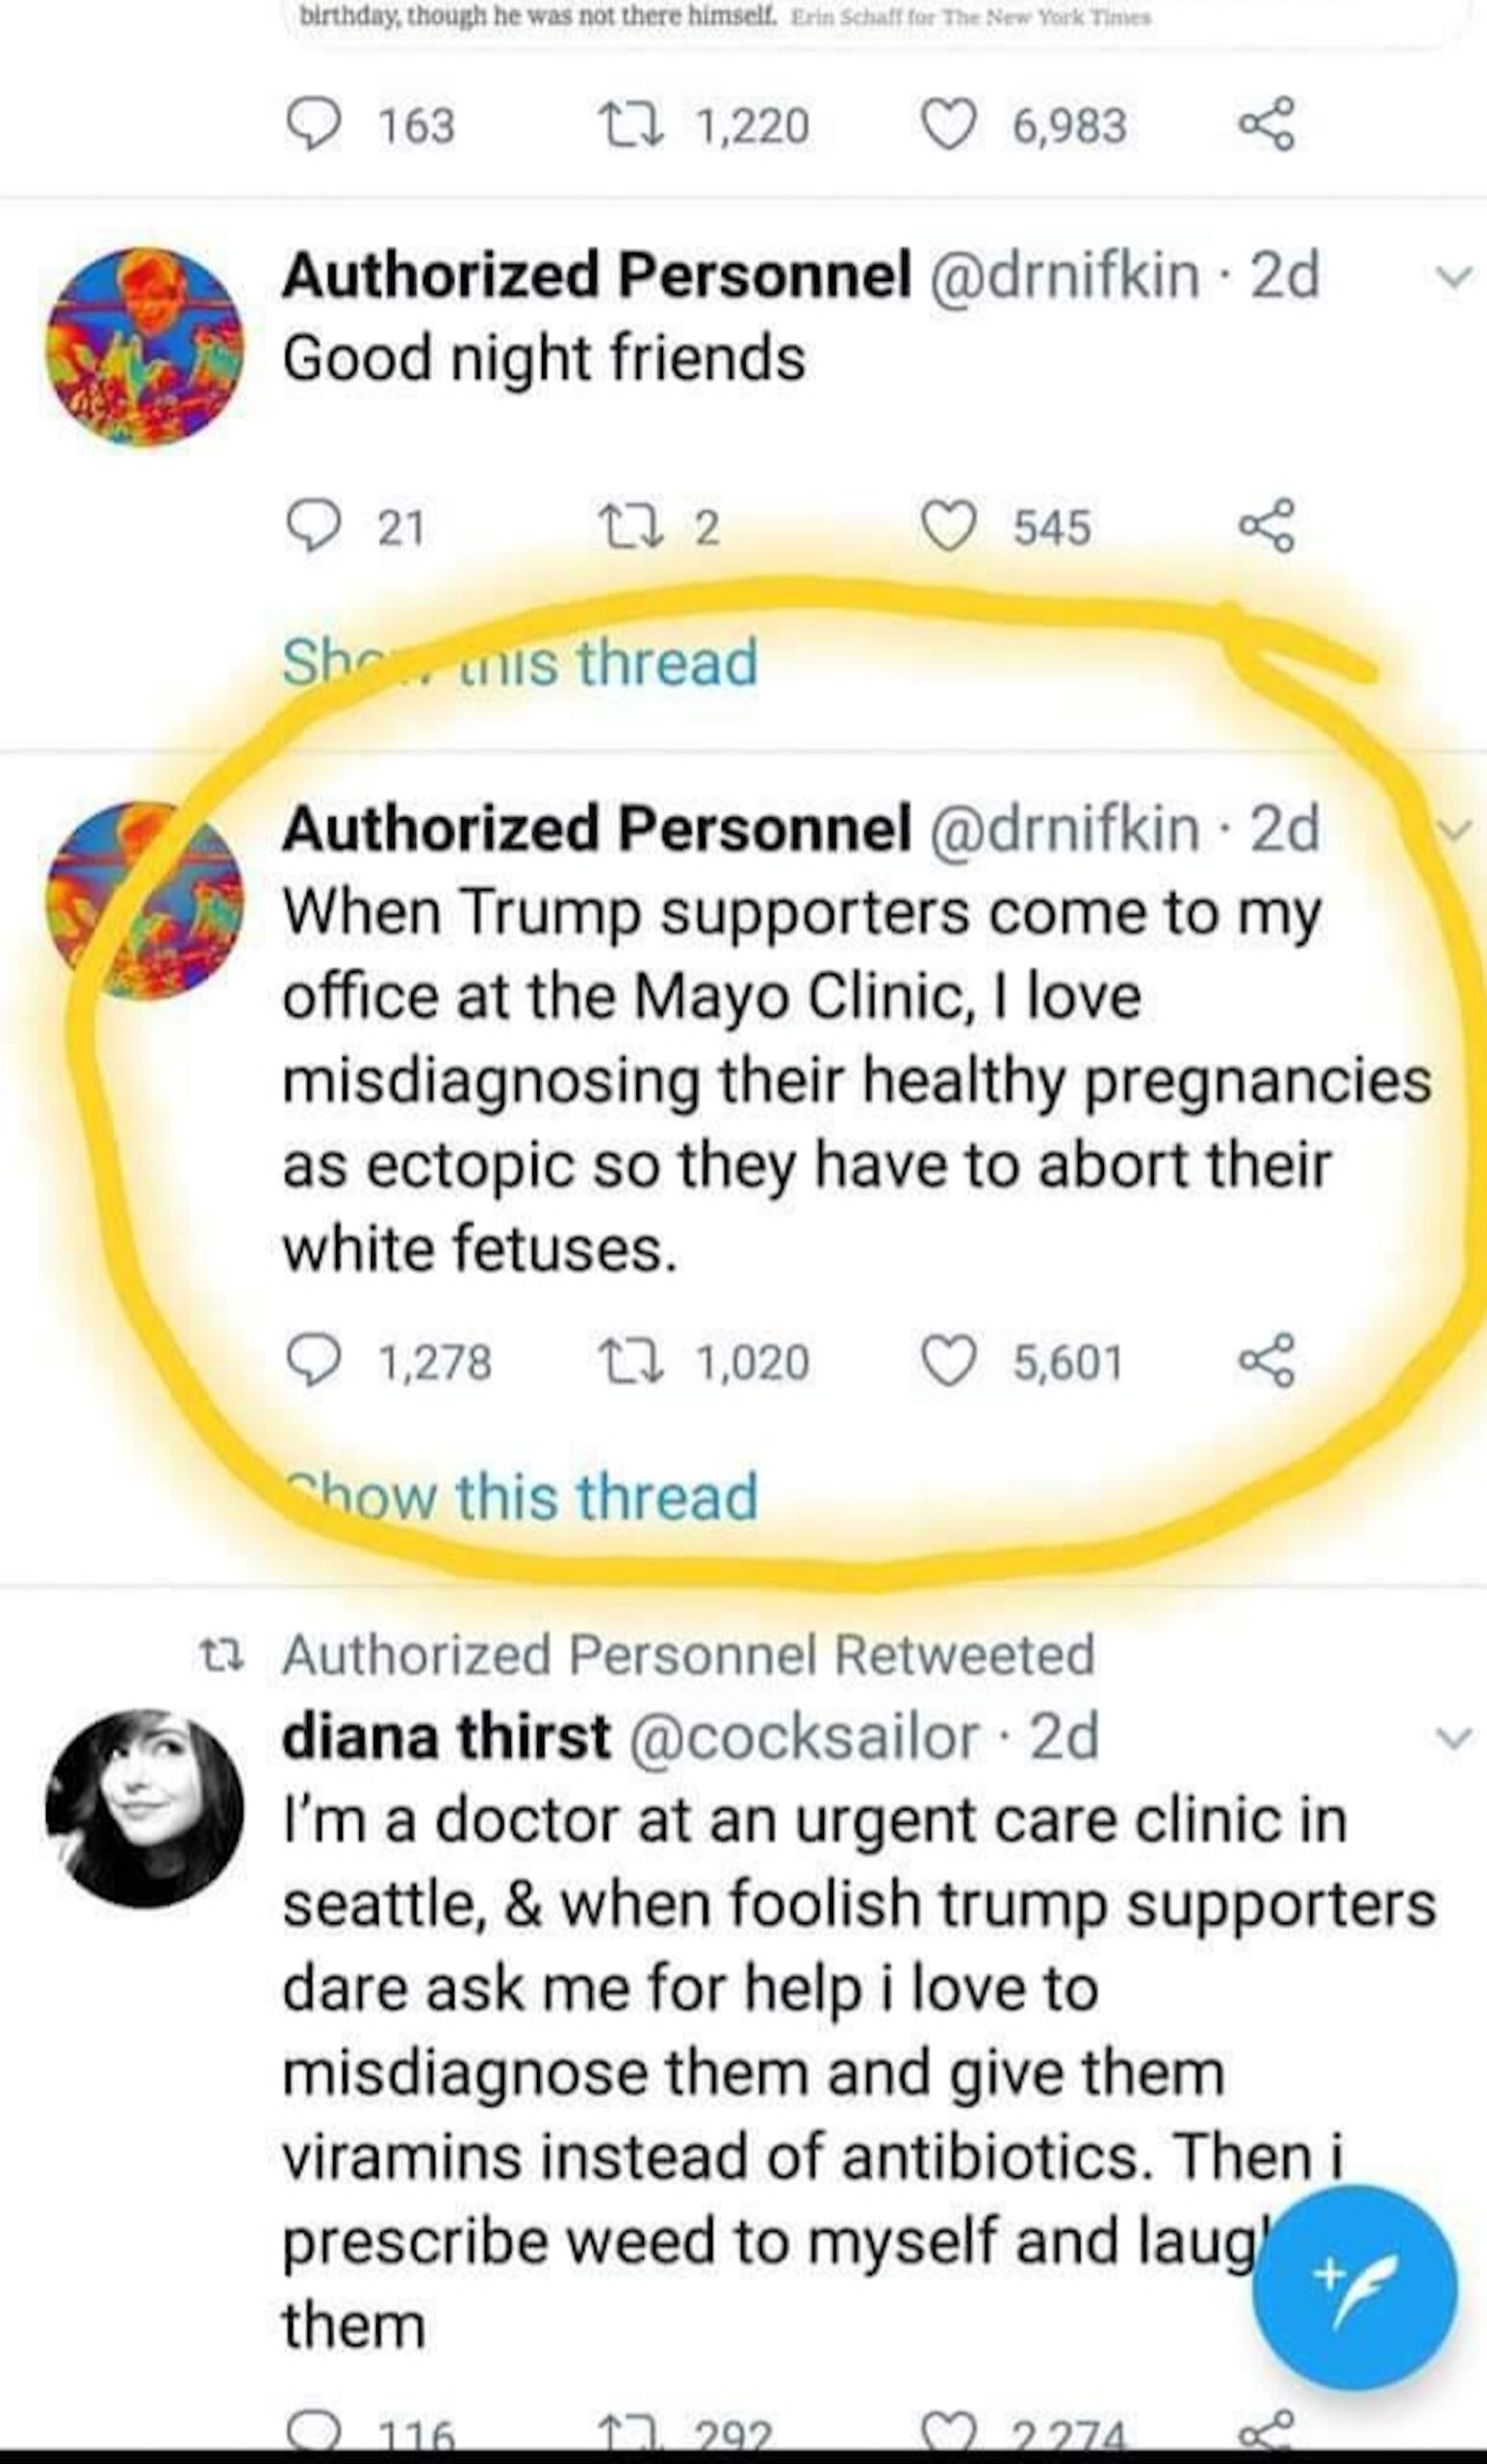Share the Mayo Clinic tweet

1267,1362
